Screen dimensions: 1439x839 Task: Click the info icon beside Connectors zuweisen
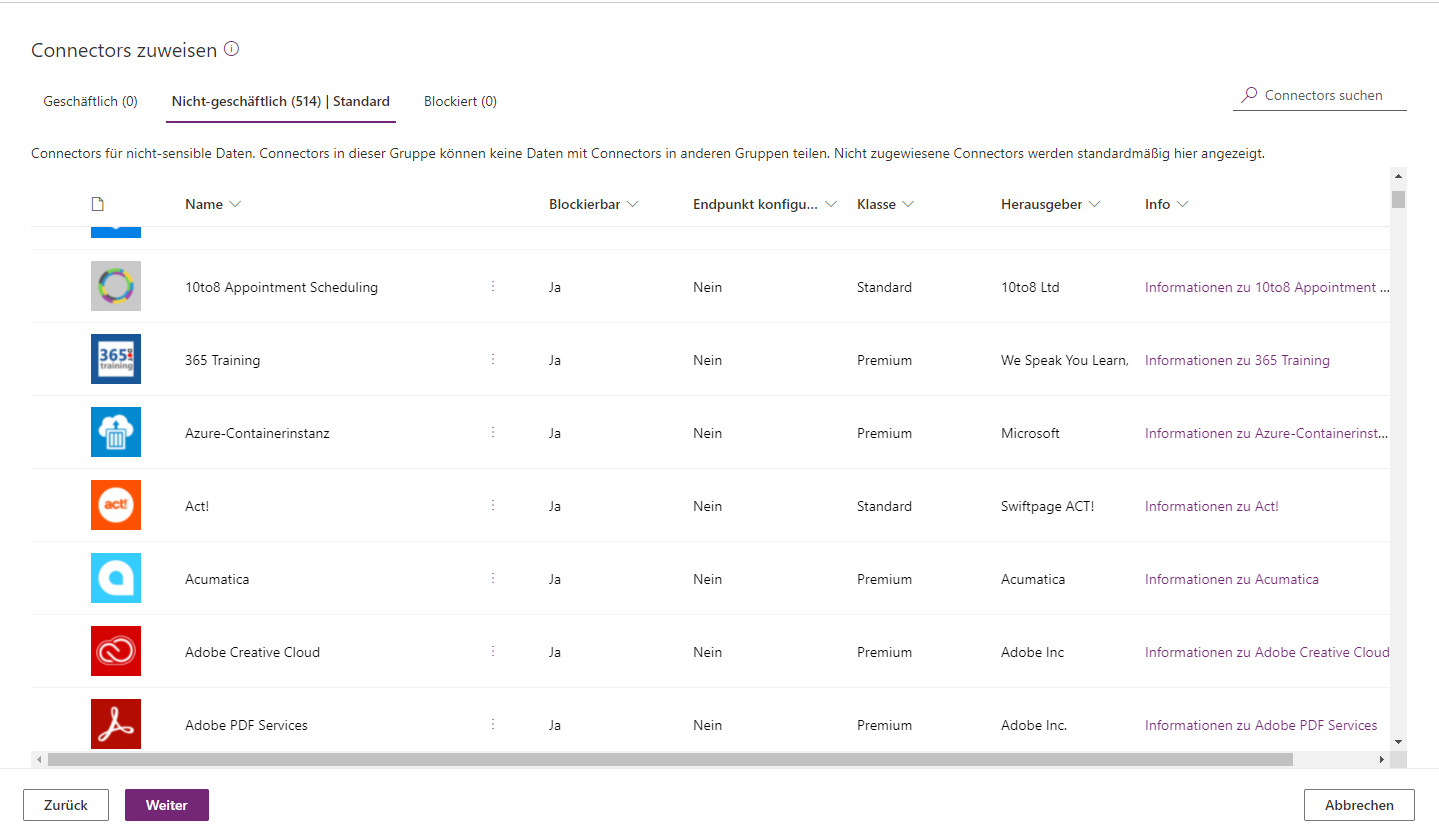point(231,49)
